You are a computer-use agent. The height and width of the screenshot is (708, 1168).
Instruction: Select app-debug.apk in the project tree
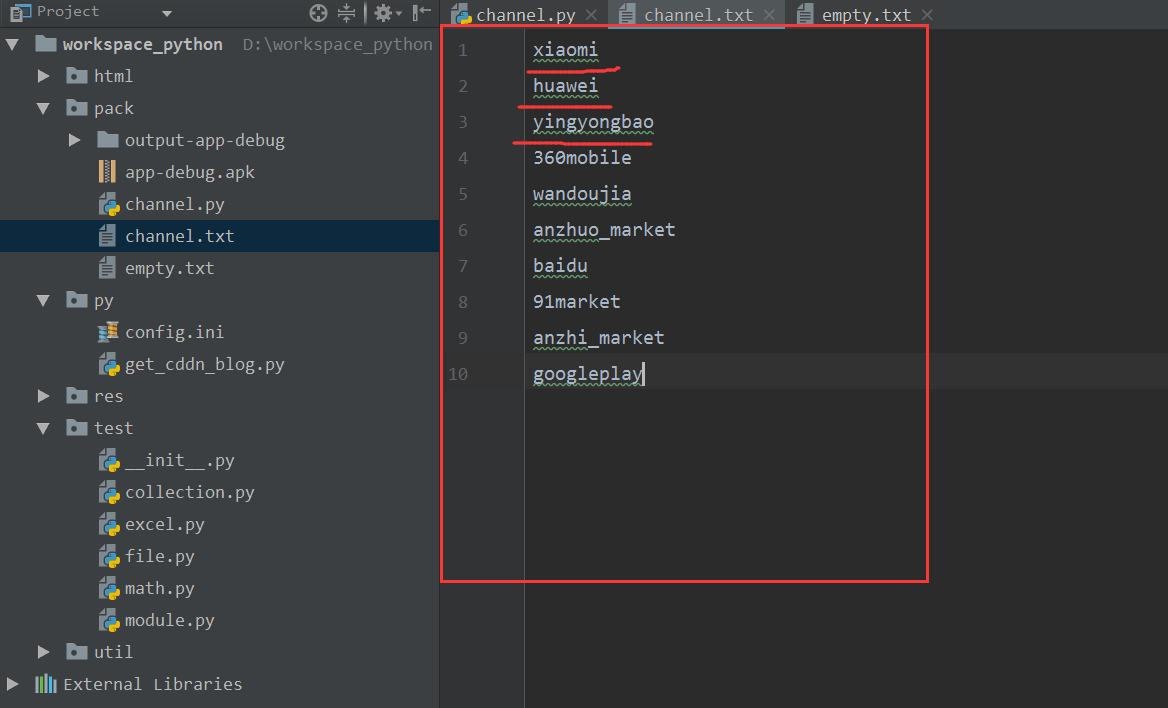tap(189, 172)
